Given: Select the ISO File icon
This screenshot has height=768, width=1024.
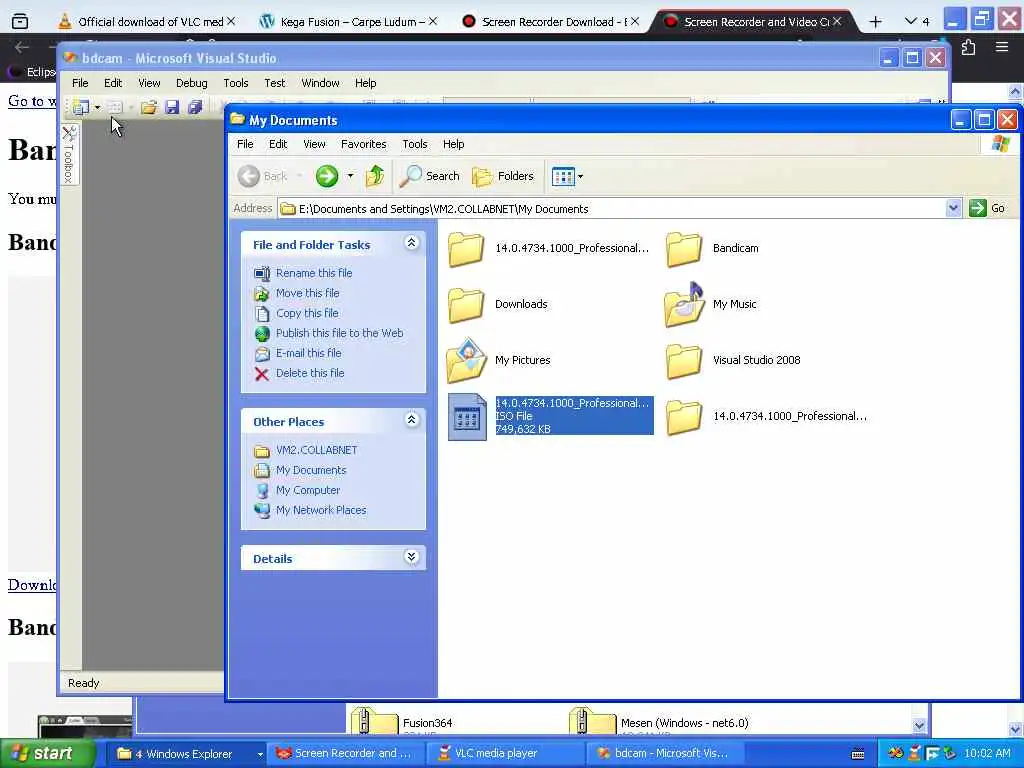Looking at the screenshot, I should coord(467,417).
